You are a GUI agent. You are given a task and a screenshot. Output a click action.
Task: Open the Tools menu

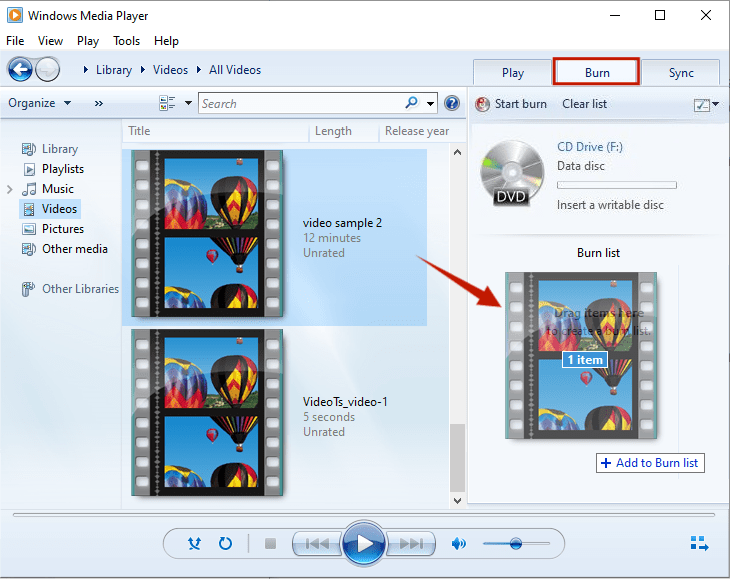coord(126,41)
